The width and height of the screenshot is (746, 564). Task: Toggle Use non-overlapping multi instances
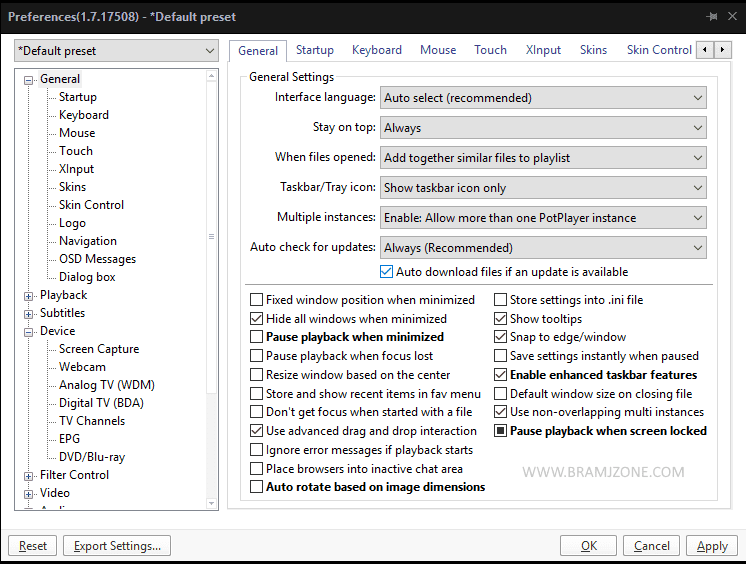point(501,412)
